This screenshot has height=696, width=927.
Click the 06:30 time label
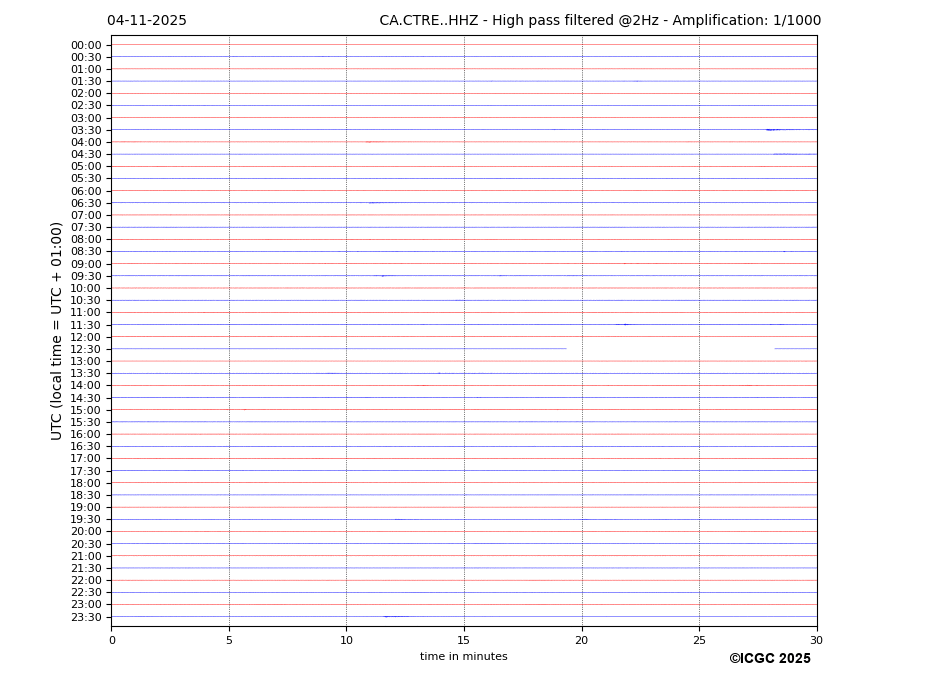(x=86, y=203)
